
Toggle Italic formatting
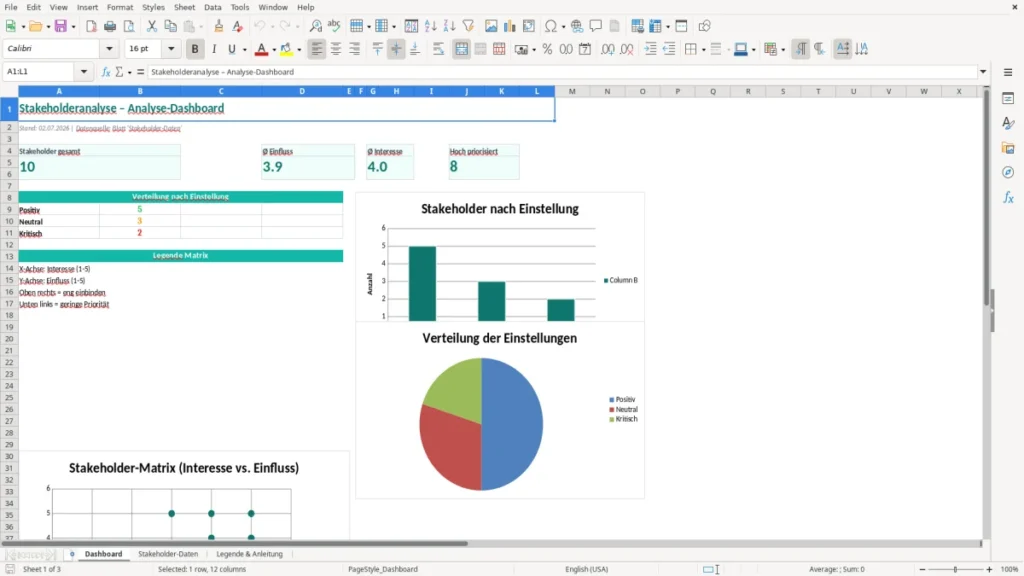click(214, 49)
